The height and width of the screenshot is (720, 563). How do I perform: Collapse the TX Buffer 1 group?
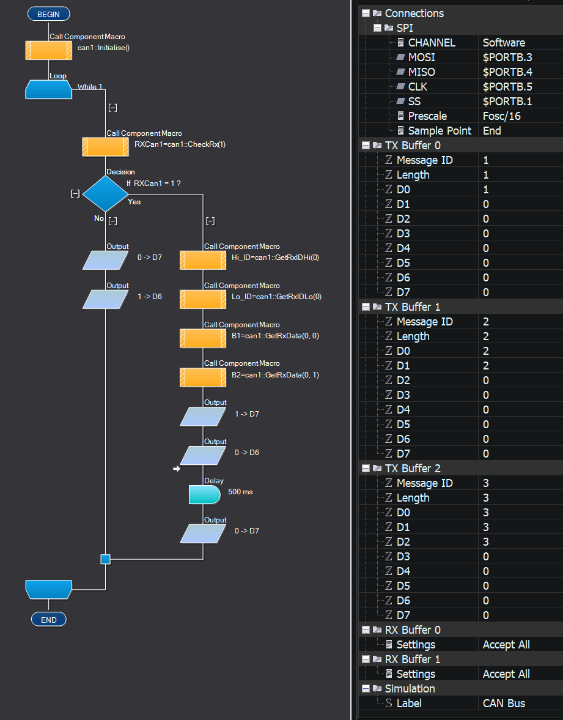click(x=366, y=307)
